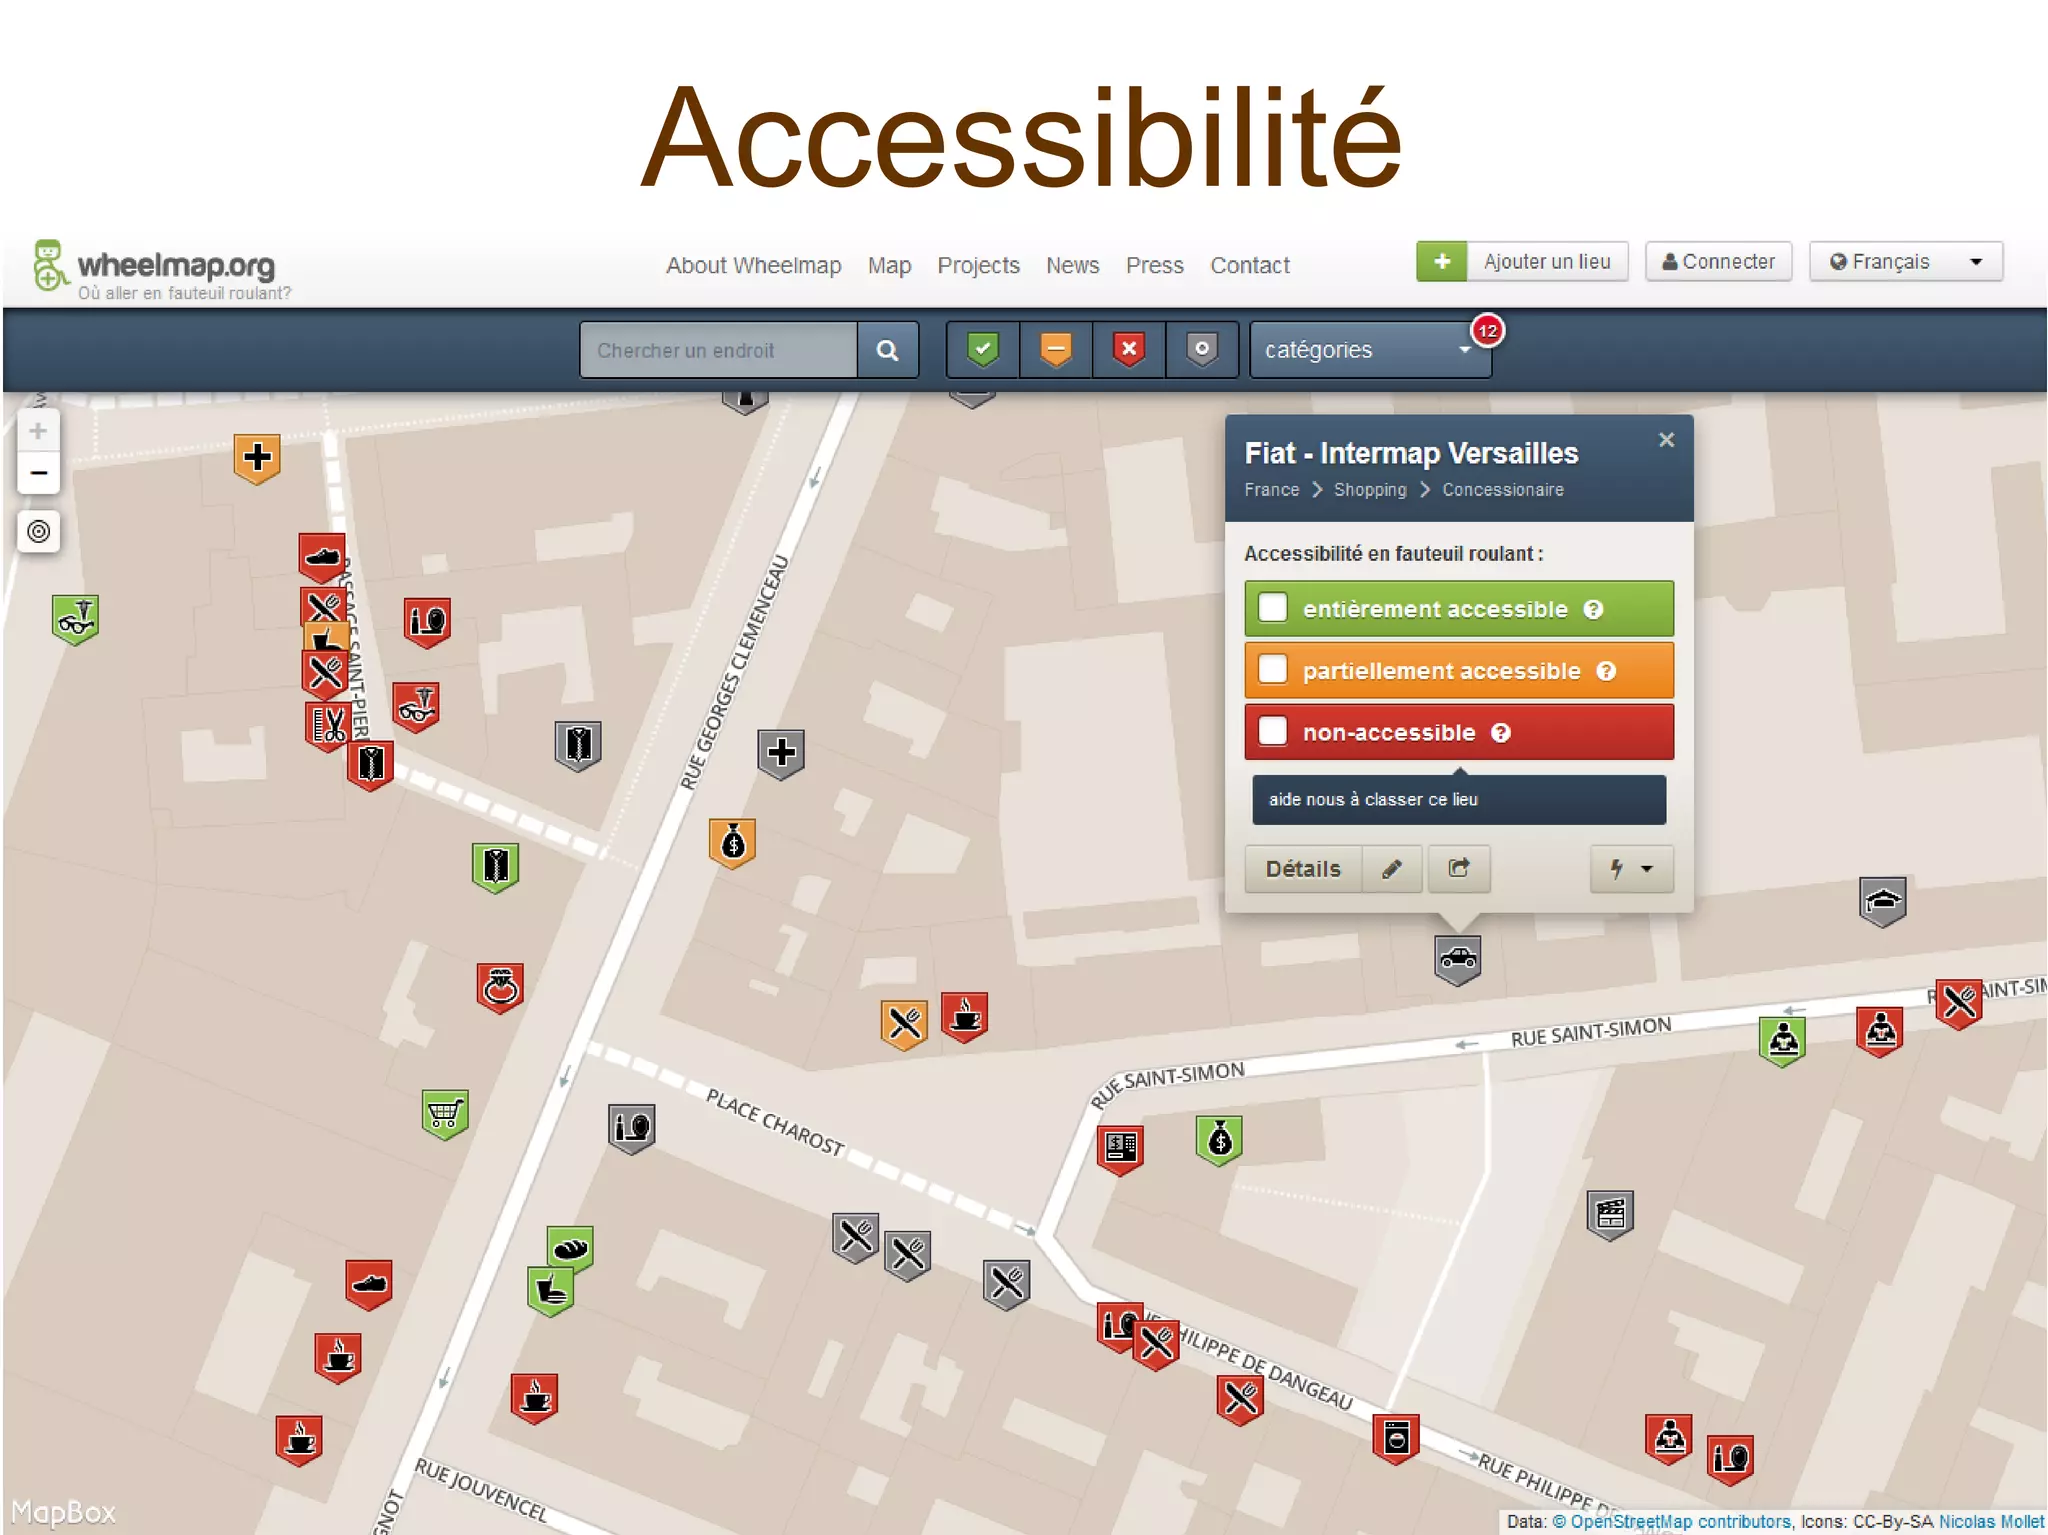2048x1535 pixels.
Task: Toggle the grey unknown status filter
Action: coord(1202,350)
